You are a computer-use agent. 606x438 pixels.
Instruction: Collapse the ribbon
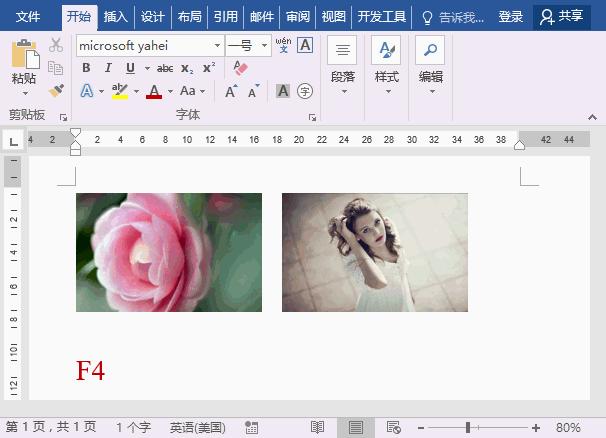tap(592, 117)
